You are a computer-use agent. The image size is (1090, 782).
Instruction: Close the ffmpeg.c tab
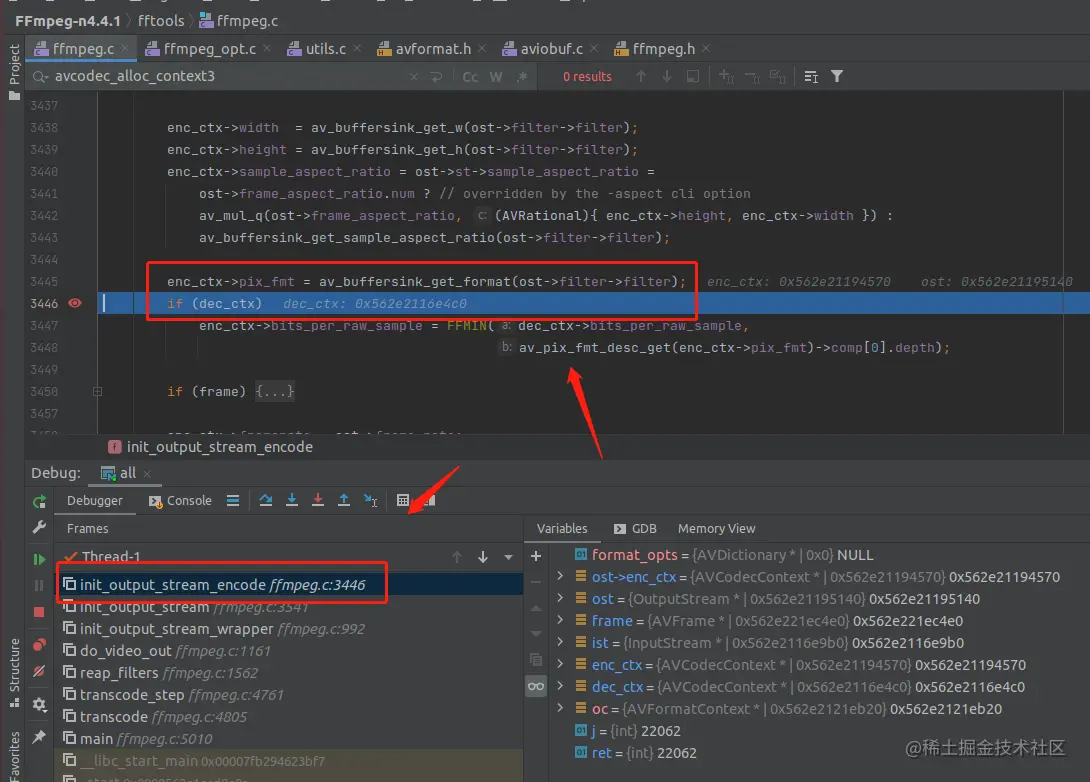tap(124, 48)
